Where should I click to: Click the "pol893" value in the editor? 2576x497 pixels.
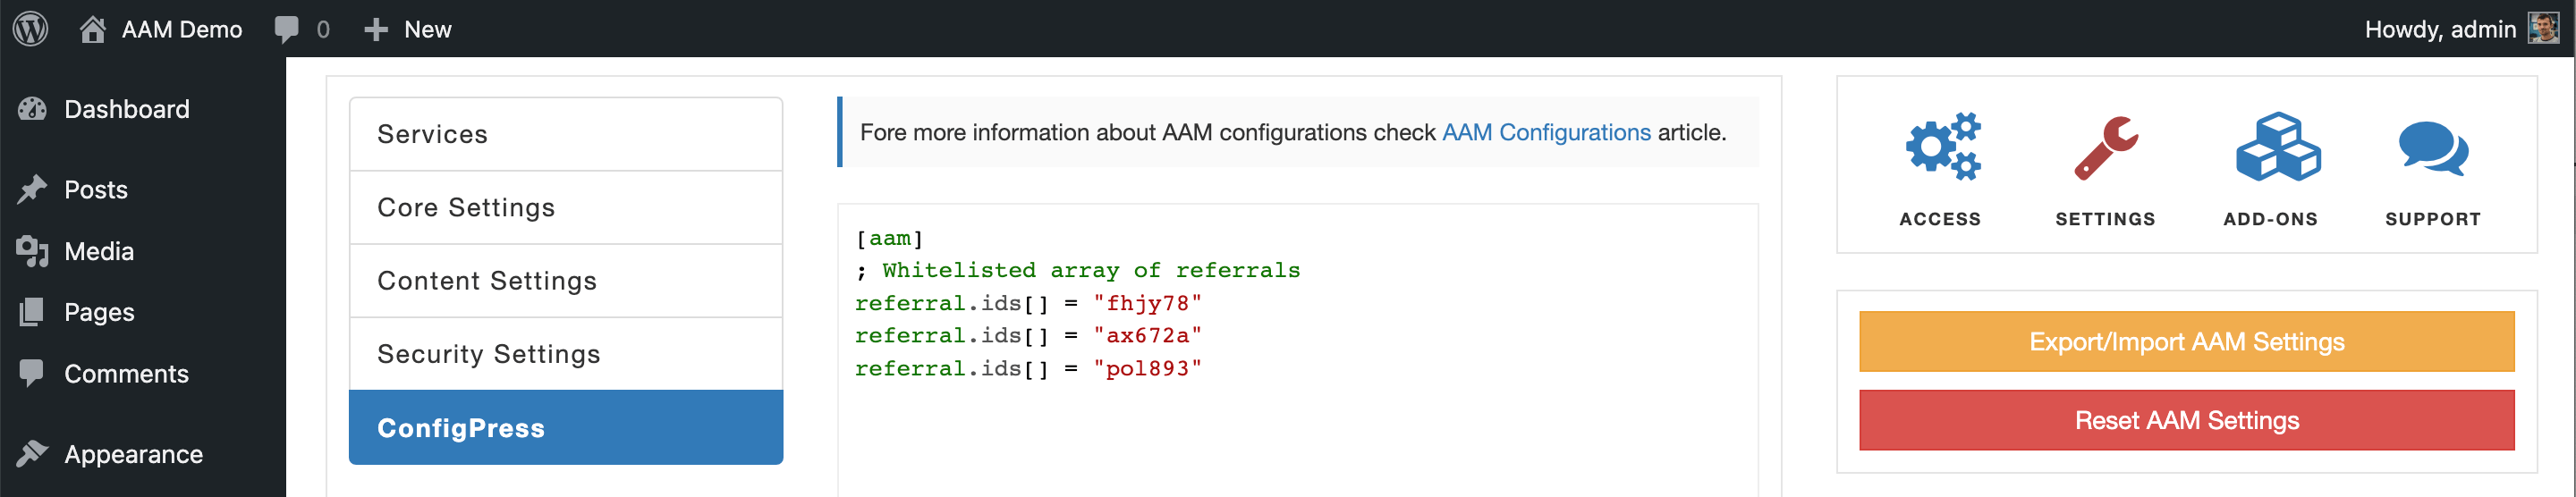coord(1147,368)
